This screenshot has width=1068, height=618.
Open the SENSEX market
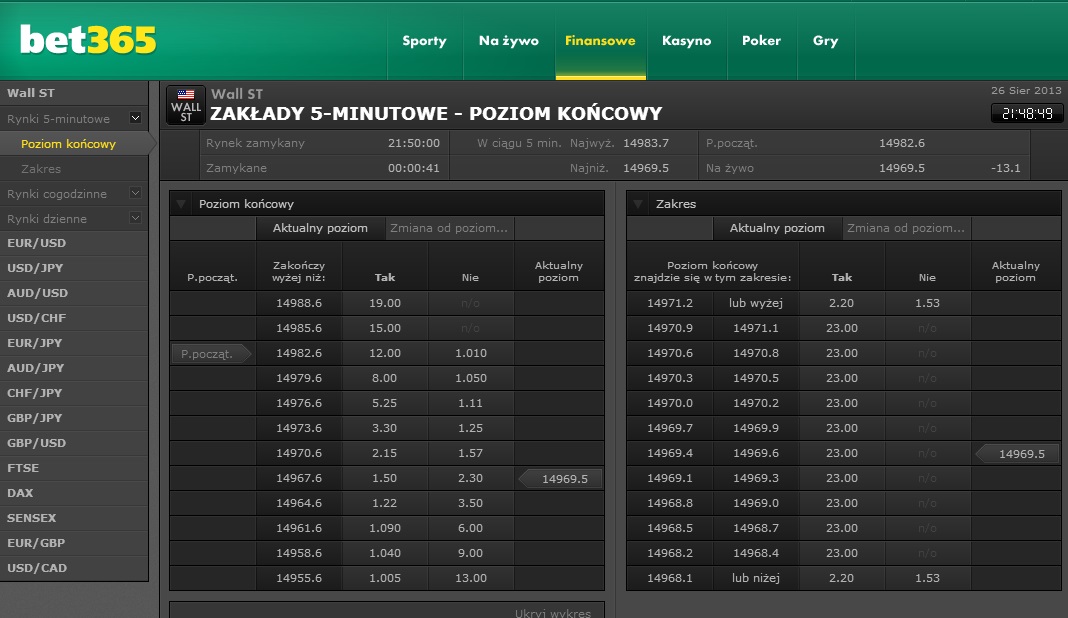tap(74, 518)
